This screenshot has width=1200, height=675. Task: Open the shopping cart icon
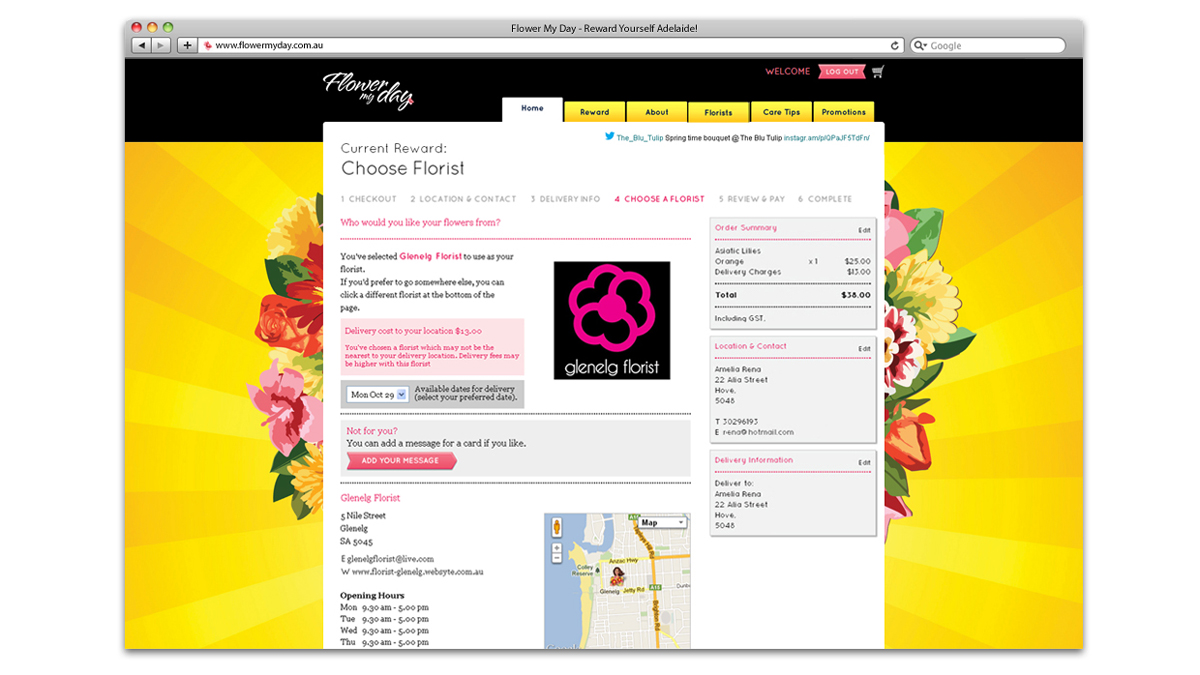(x=878, y=72)
